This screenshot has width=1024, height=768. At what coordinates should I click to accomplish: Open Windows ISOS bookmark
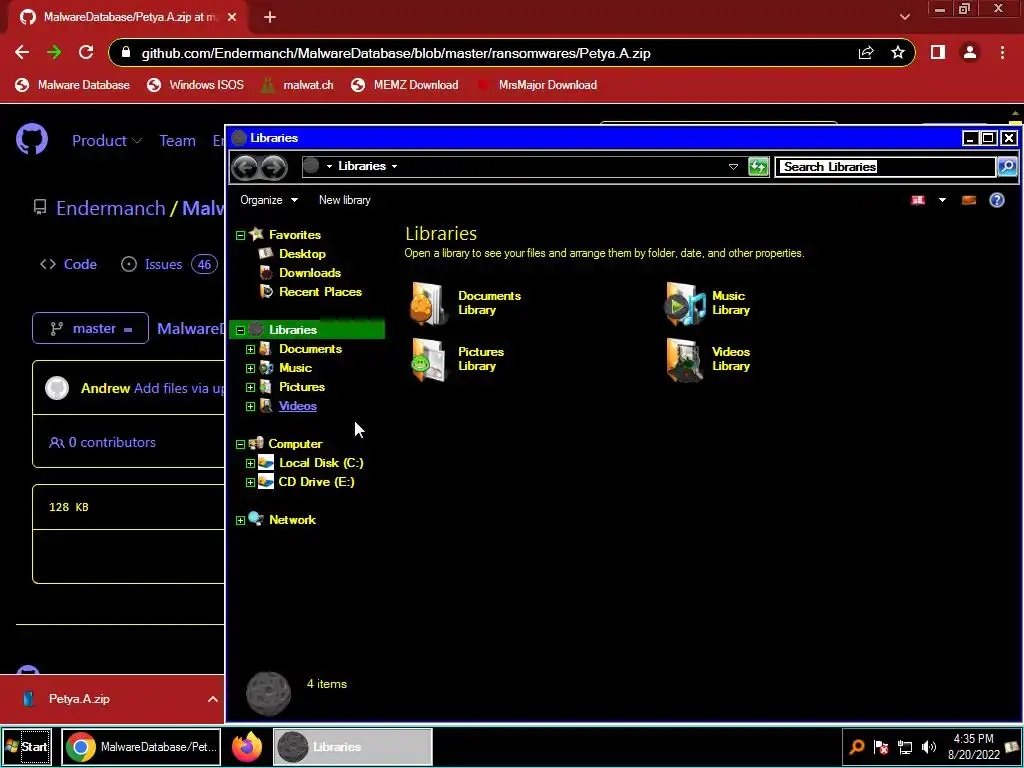(195, 85)
